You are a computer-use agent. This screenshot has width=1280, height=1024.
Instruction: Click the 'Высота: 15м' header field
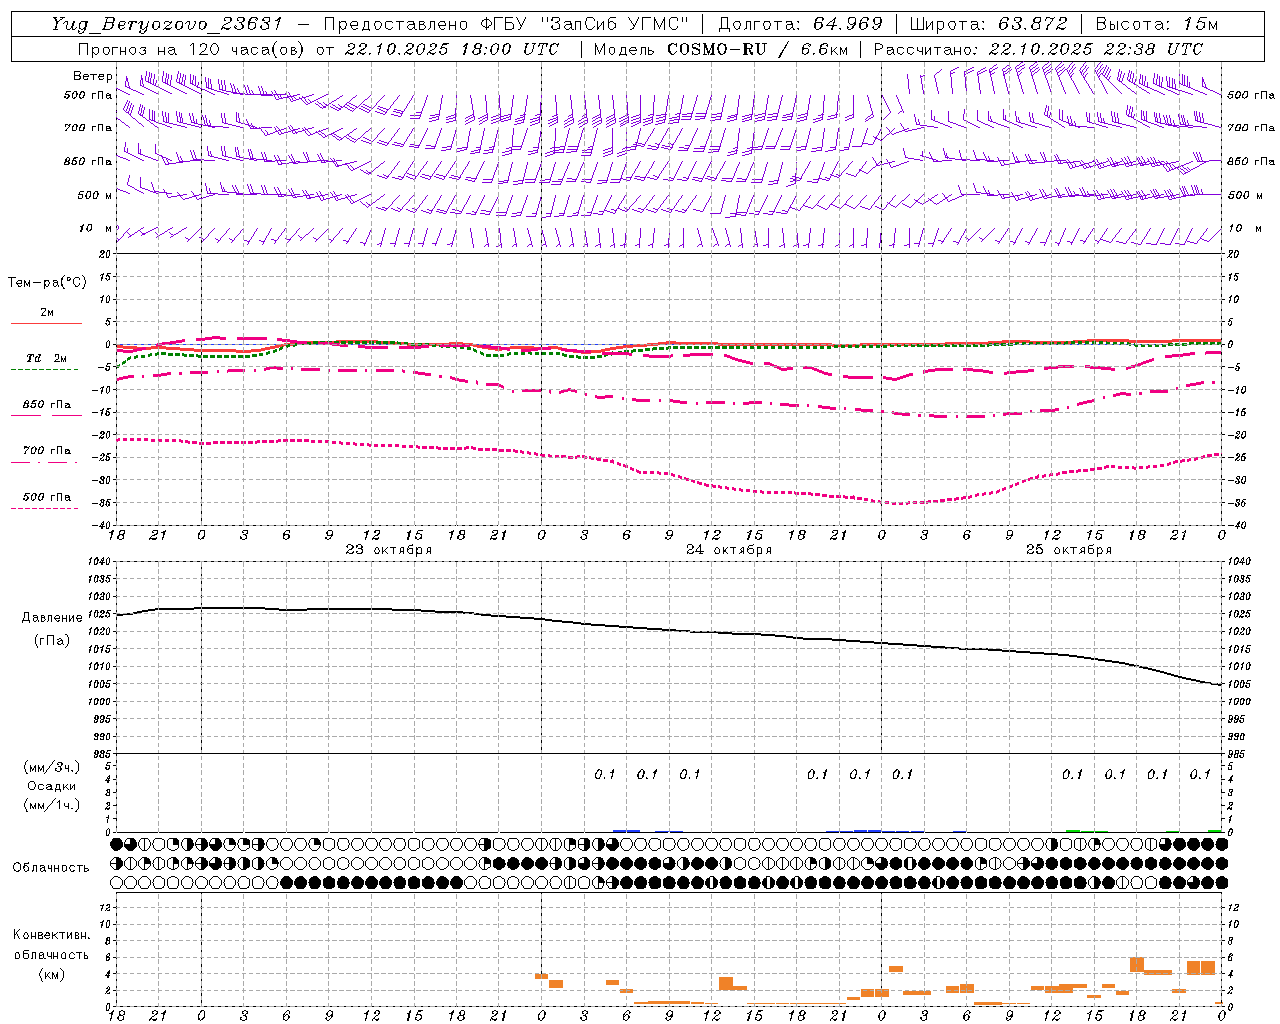1157,24
